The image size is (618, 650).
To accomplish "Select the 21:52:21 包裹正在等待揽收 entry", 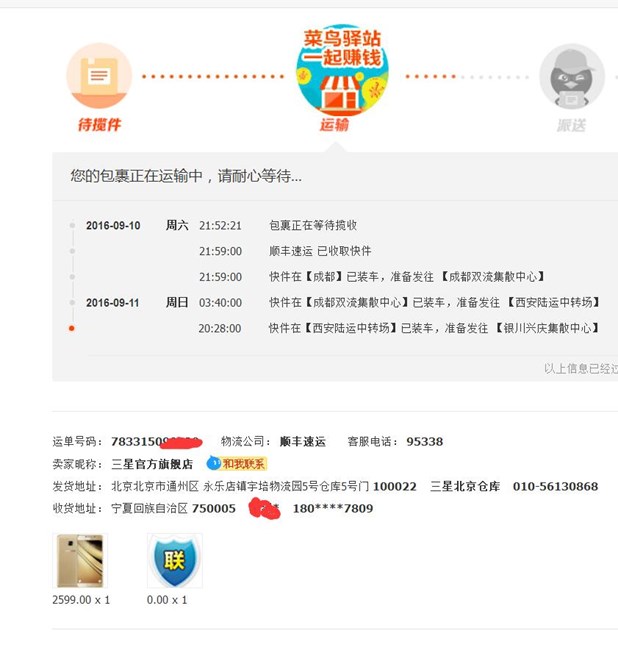I will pyautogui.click(x=278, y=225).
